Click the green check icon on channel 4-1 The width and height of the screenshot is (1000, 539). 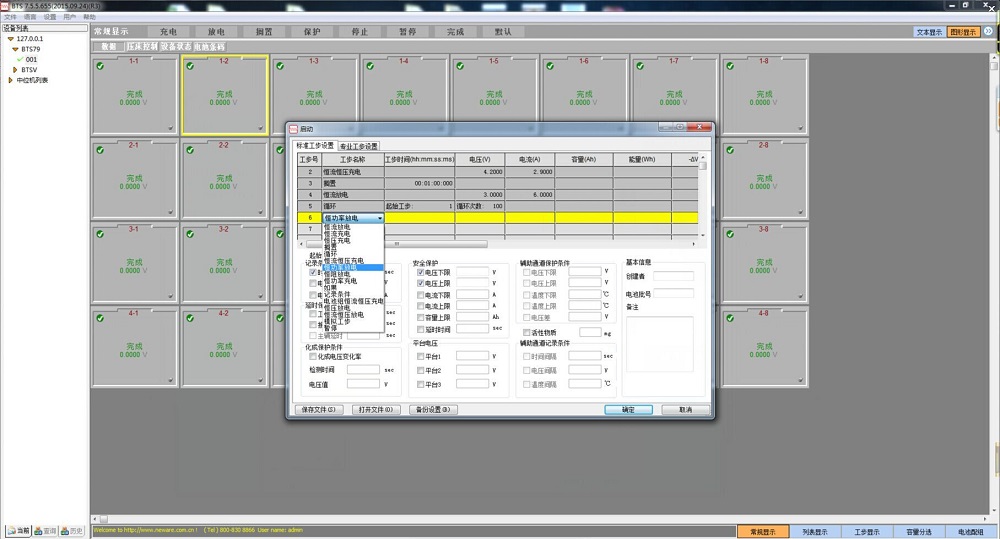pos(99,318)
